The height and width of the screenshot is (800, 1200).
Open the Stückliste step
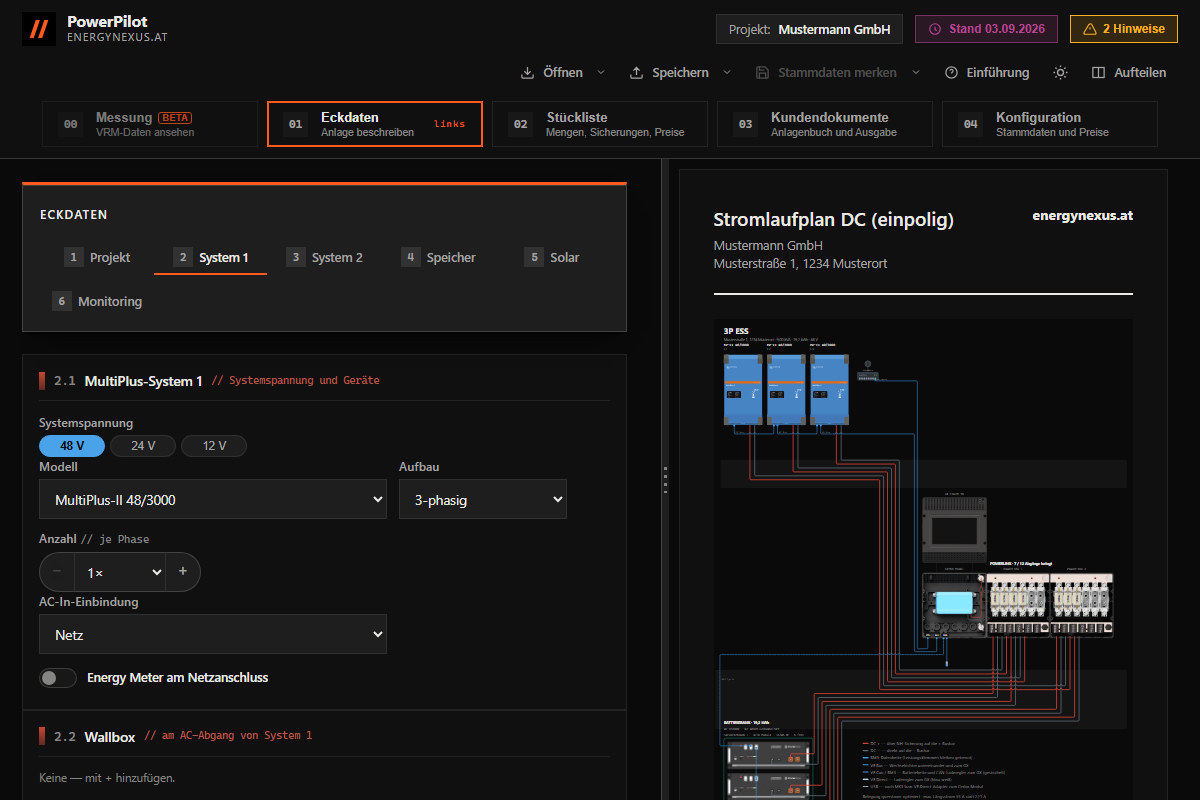pos(600,124)
